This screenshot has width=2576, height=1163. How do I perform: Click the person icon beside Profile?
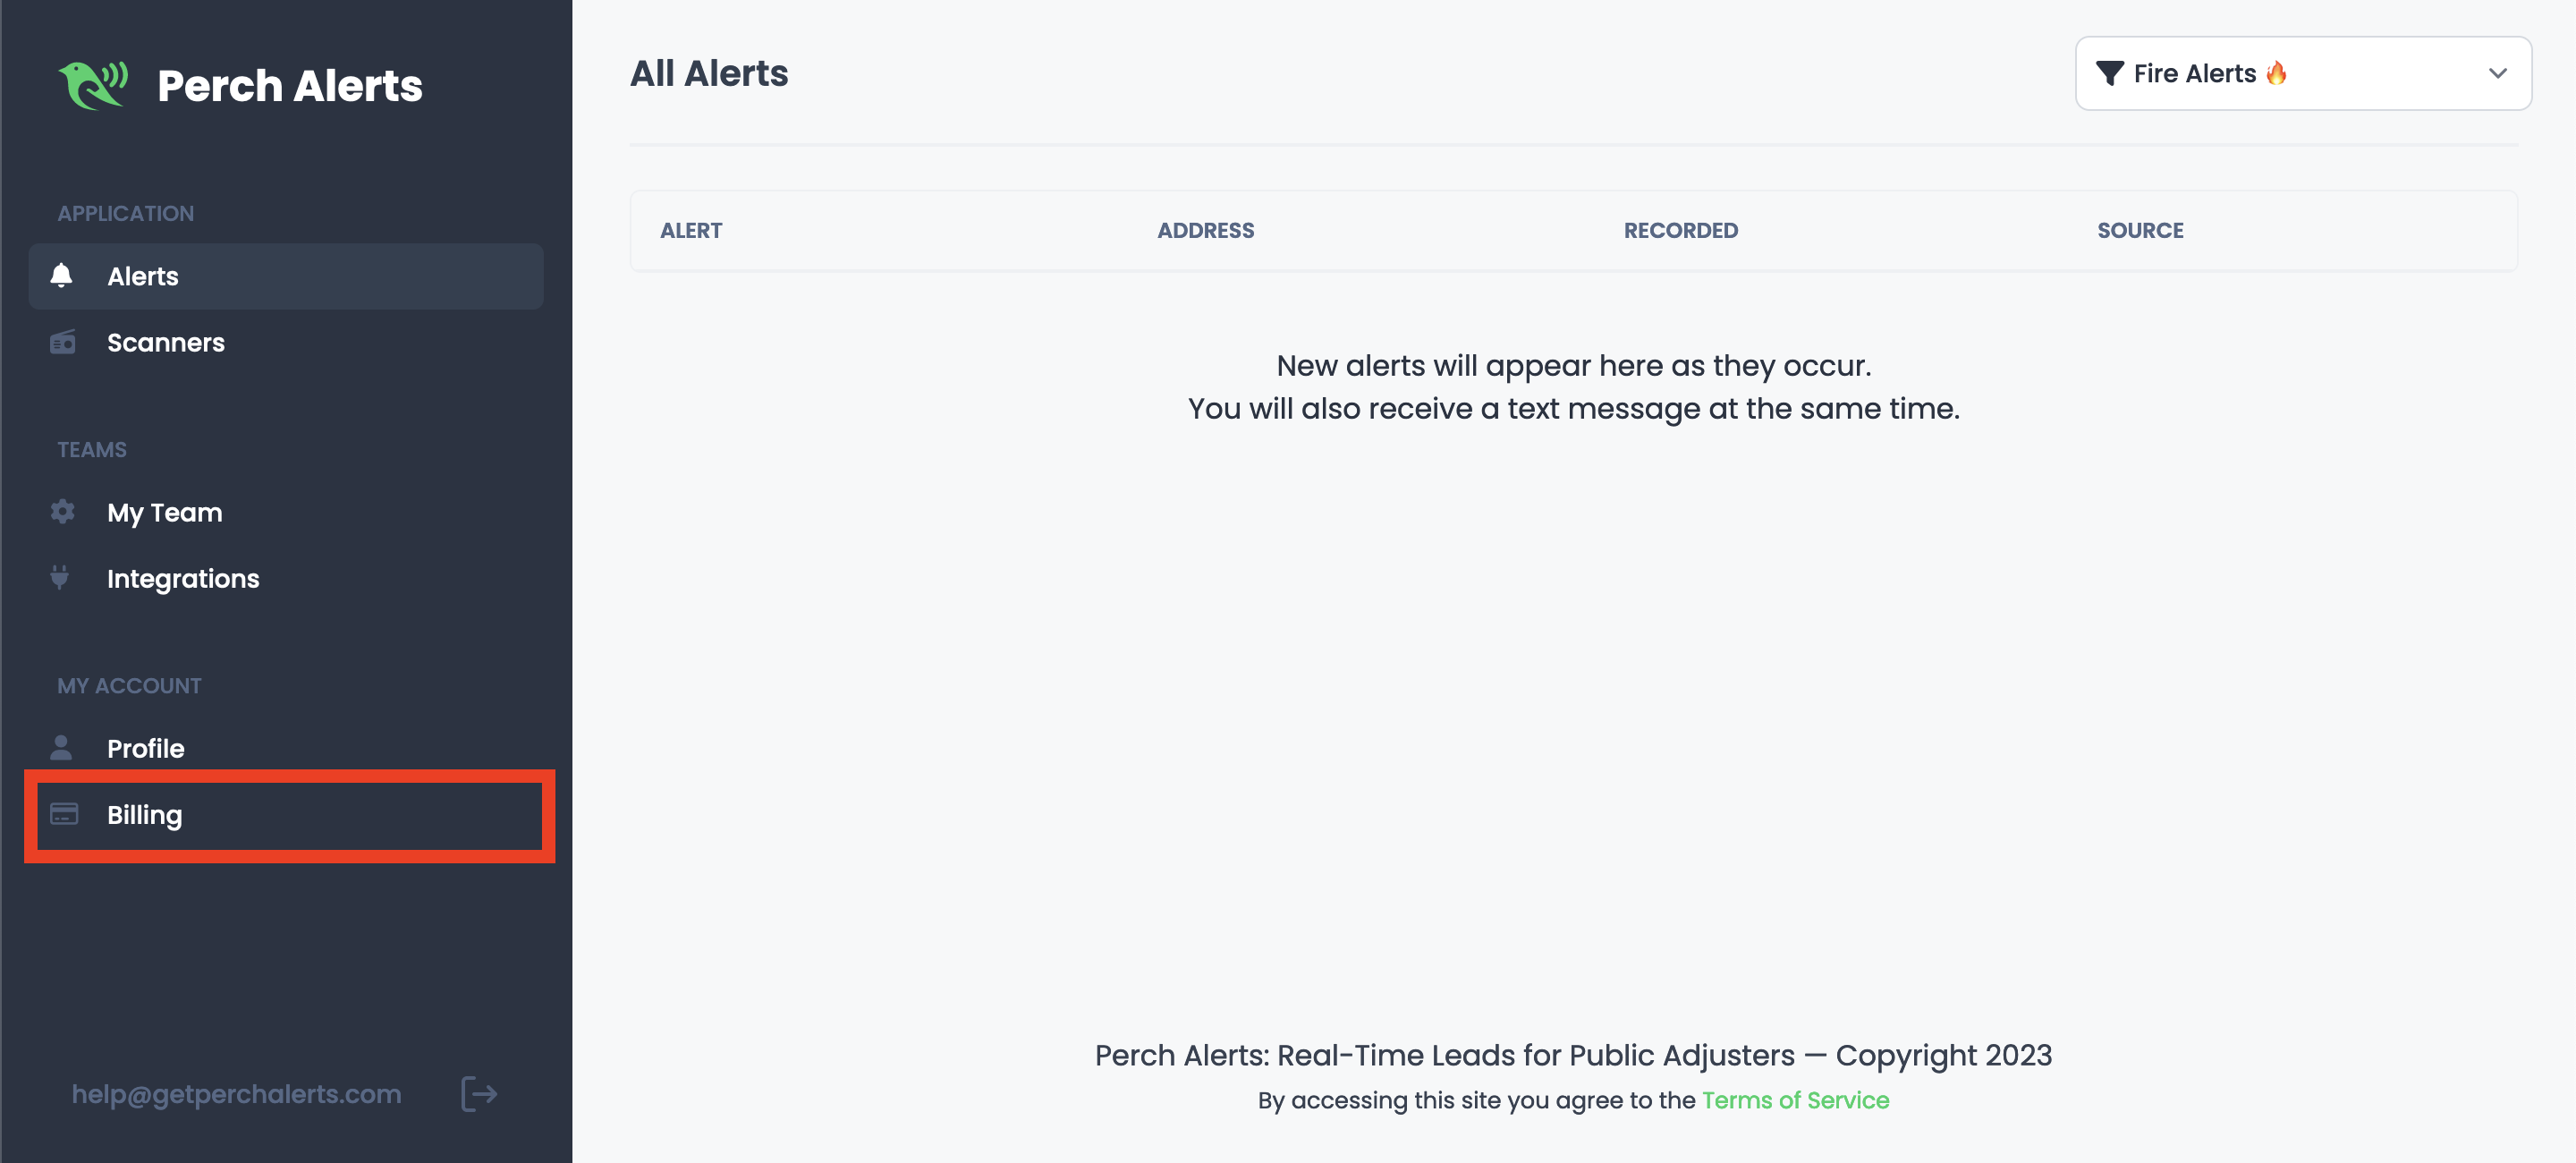click(61, 748)
